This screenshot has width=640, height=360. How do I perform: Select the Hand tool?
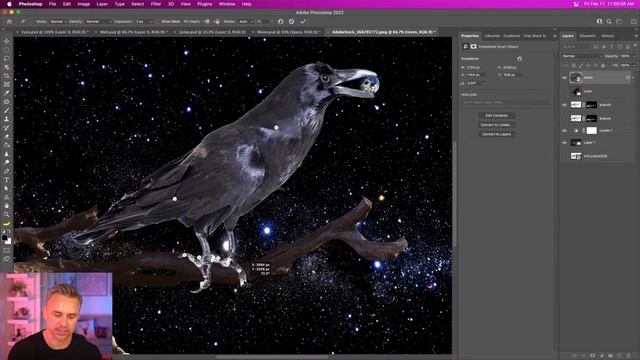7,206
